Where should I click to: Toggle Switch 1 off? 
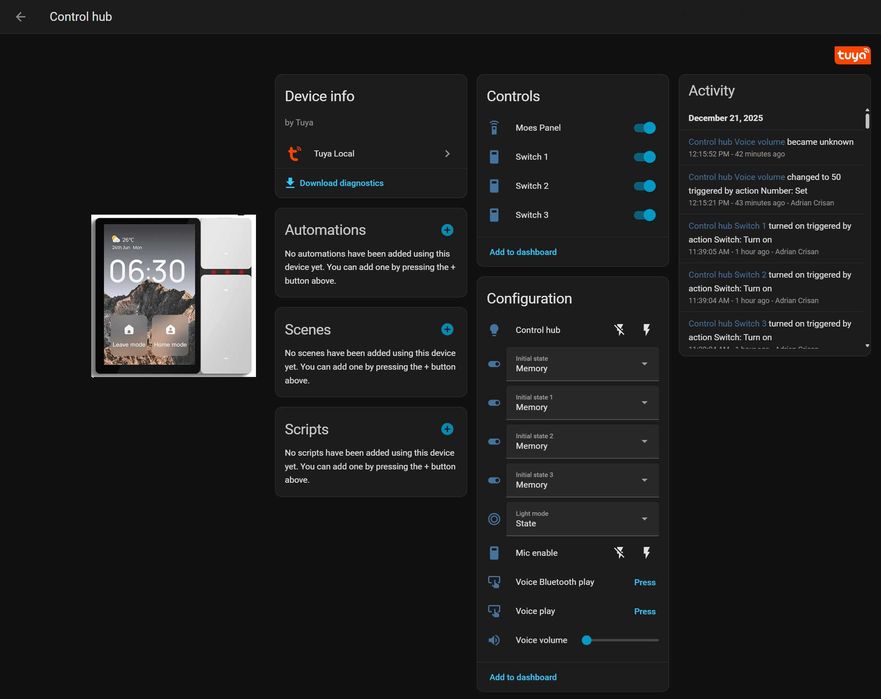coord(645,157)
